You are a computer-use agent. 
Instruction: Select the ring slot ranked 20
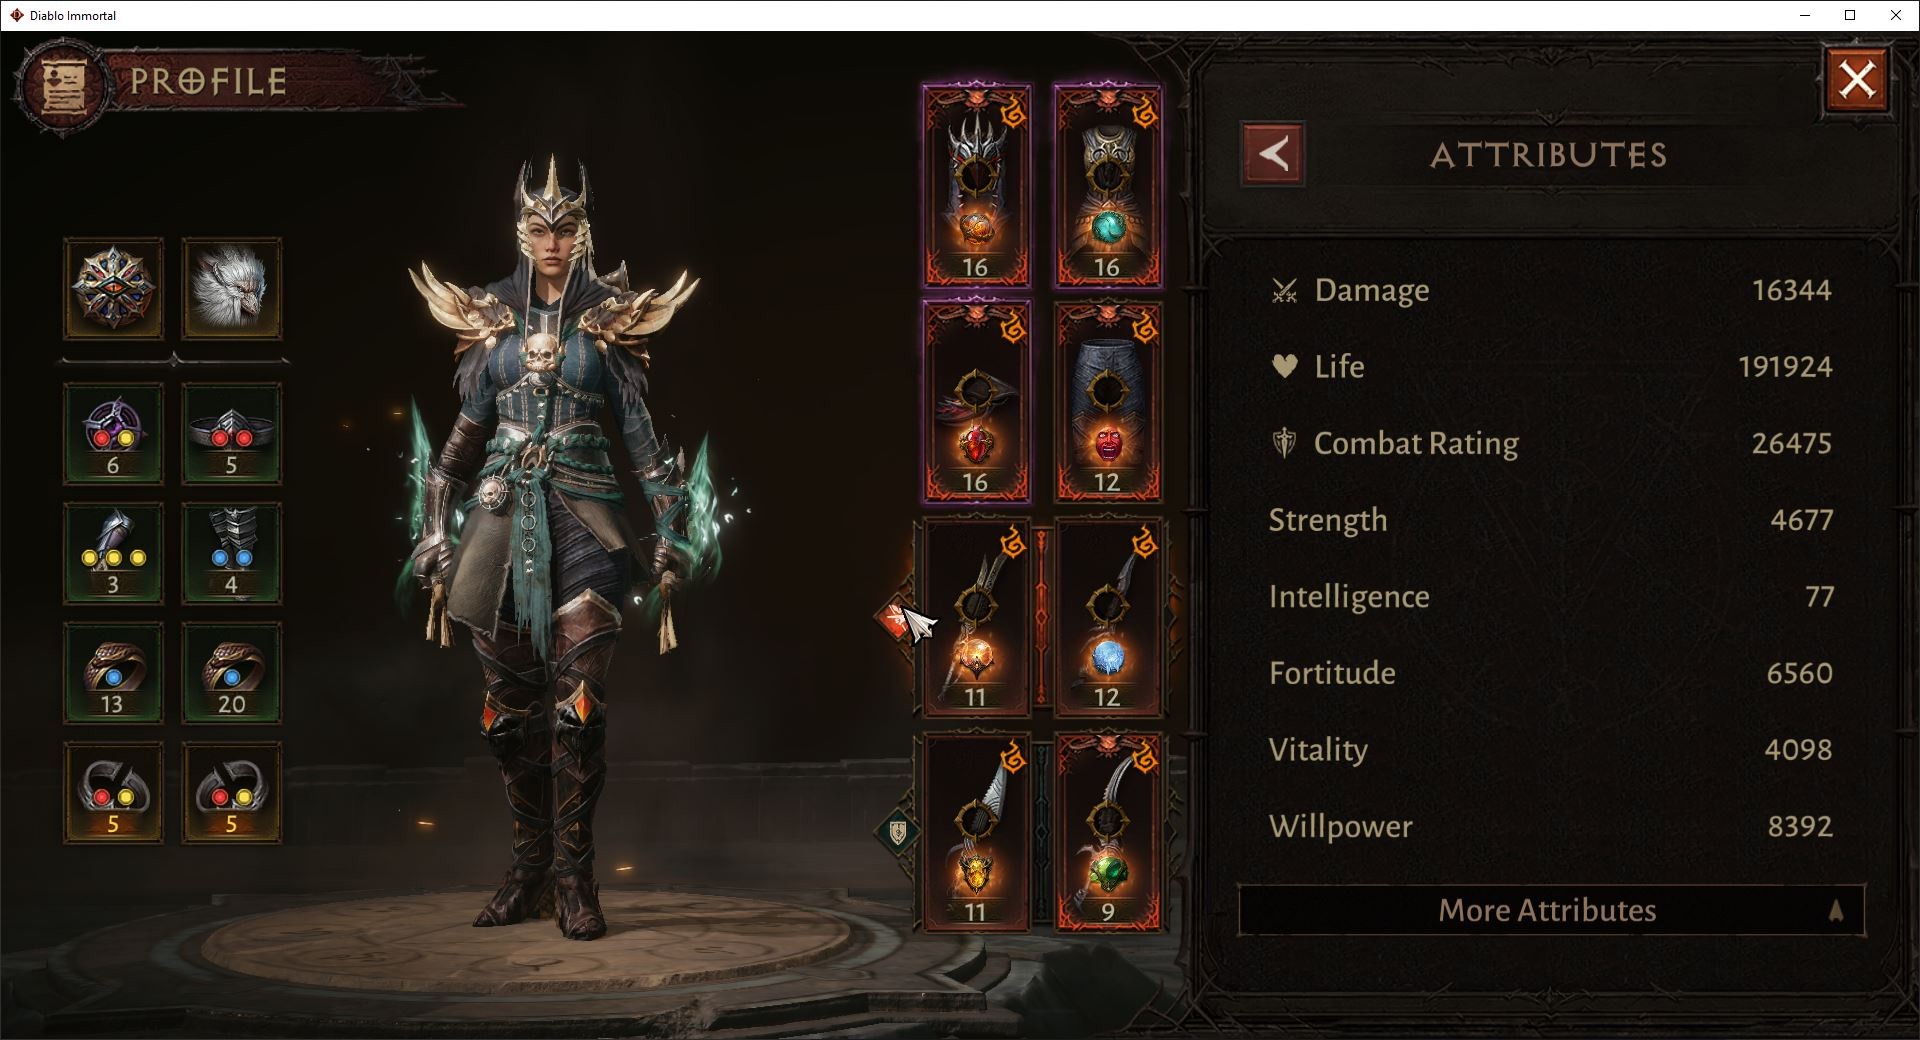pyautogui.click(x=231, y=673)
